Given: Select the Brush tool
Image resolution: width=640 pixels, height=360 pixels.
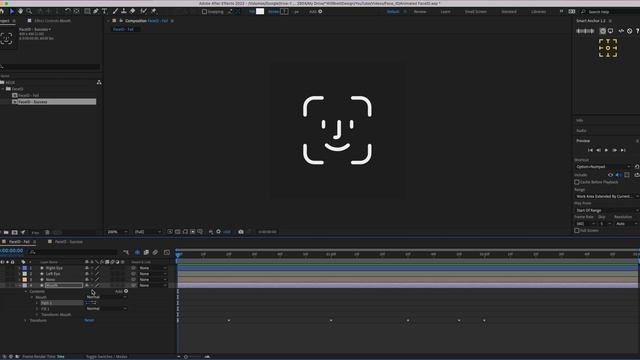Looking at the screenshot, I should point(115,11).
